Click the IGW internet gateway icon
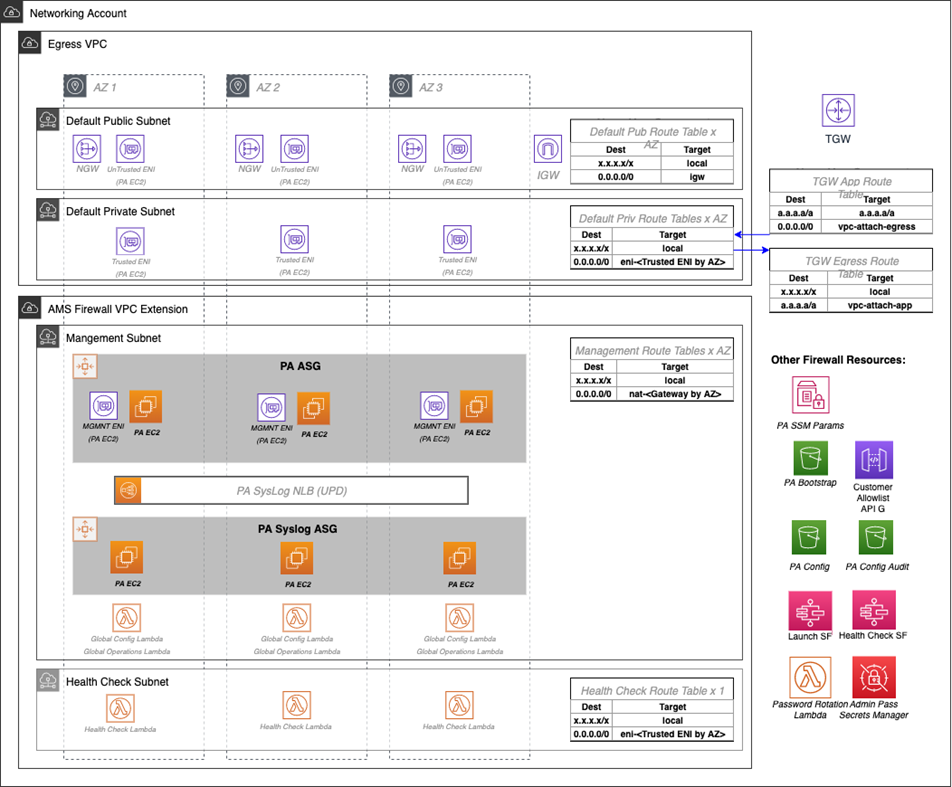Screen dimensions: 952x787 click(549, 148)
